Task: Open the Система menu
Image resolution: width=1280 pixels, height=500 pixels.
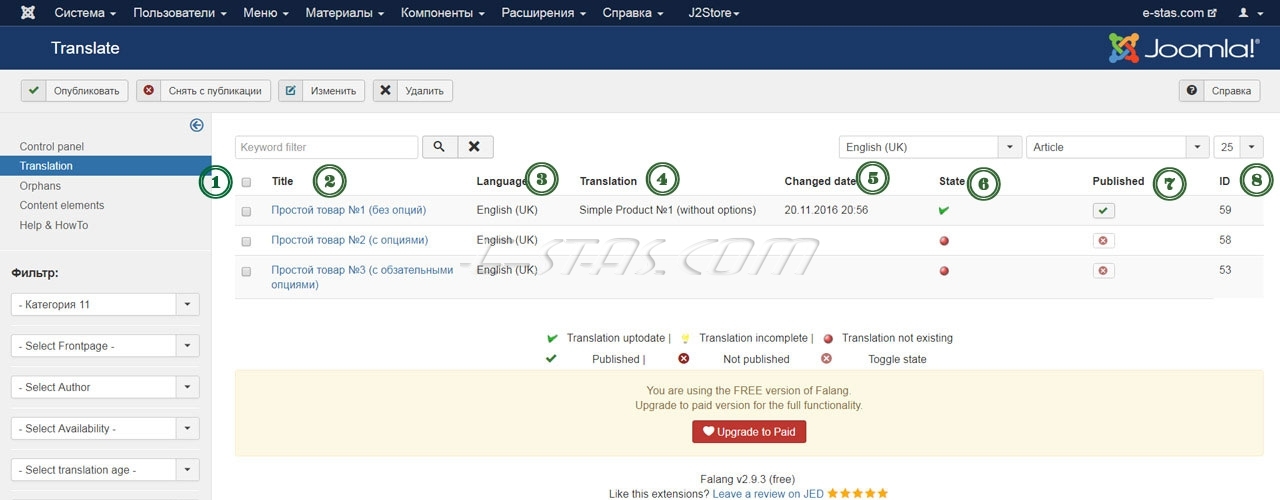Action: click(x=85, y=13)
